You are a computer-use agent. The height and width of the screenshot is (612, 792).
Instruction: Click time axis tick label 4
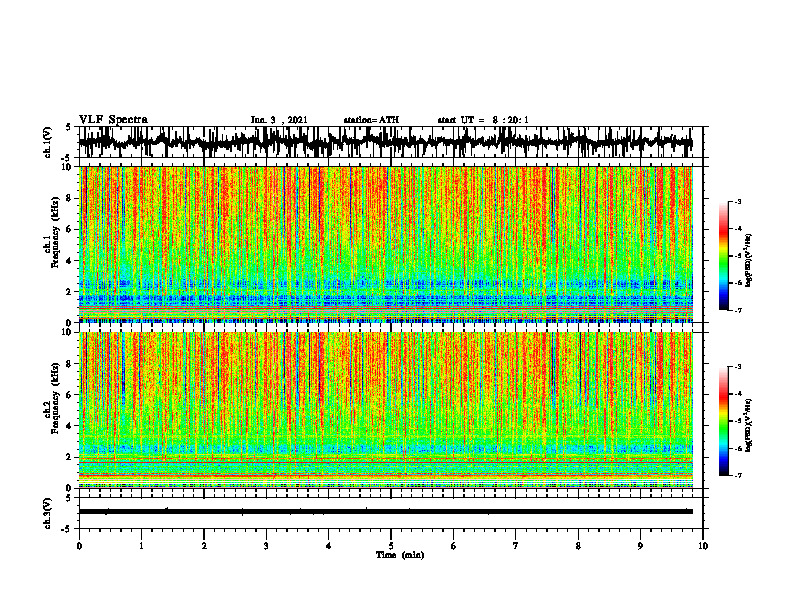pos(329,546)
